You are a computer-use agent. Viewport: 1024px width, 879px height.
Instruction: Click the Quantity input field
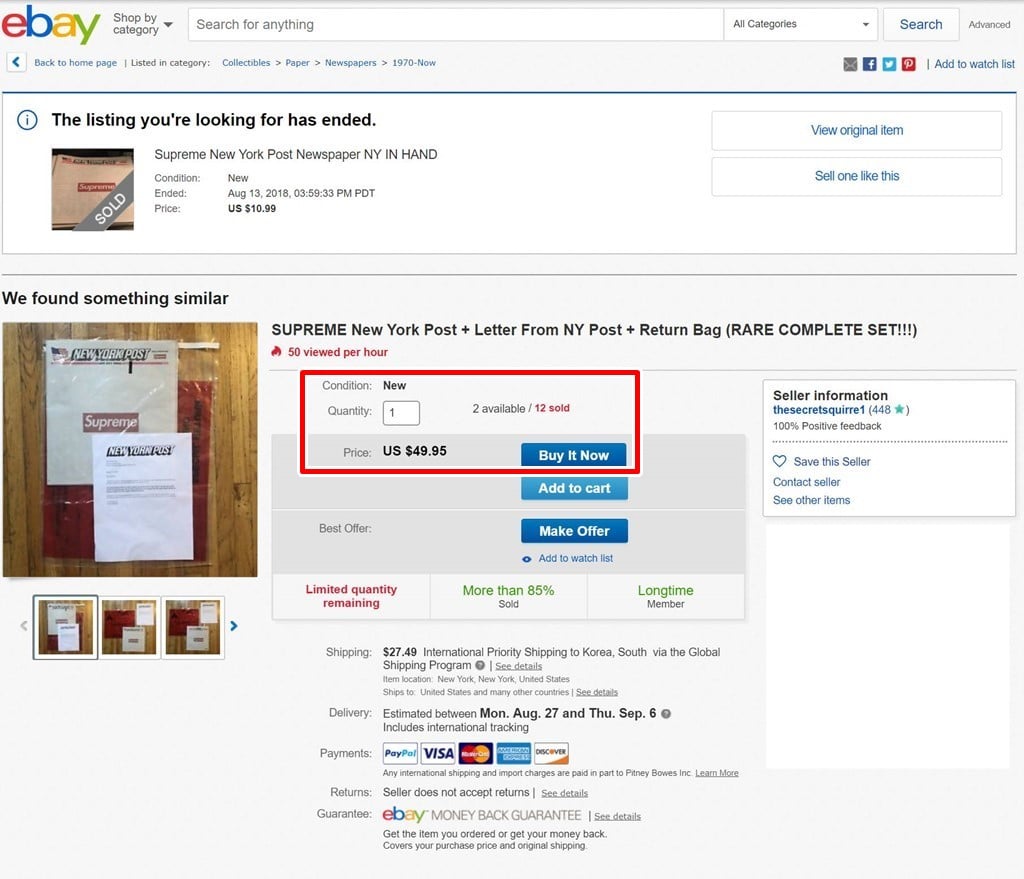(x=401, y=413)
